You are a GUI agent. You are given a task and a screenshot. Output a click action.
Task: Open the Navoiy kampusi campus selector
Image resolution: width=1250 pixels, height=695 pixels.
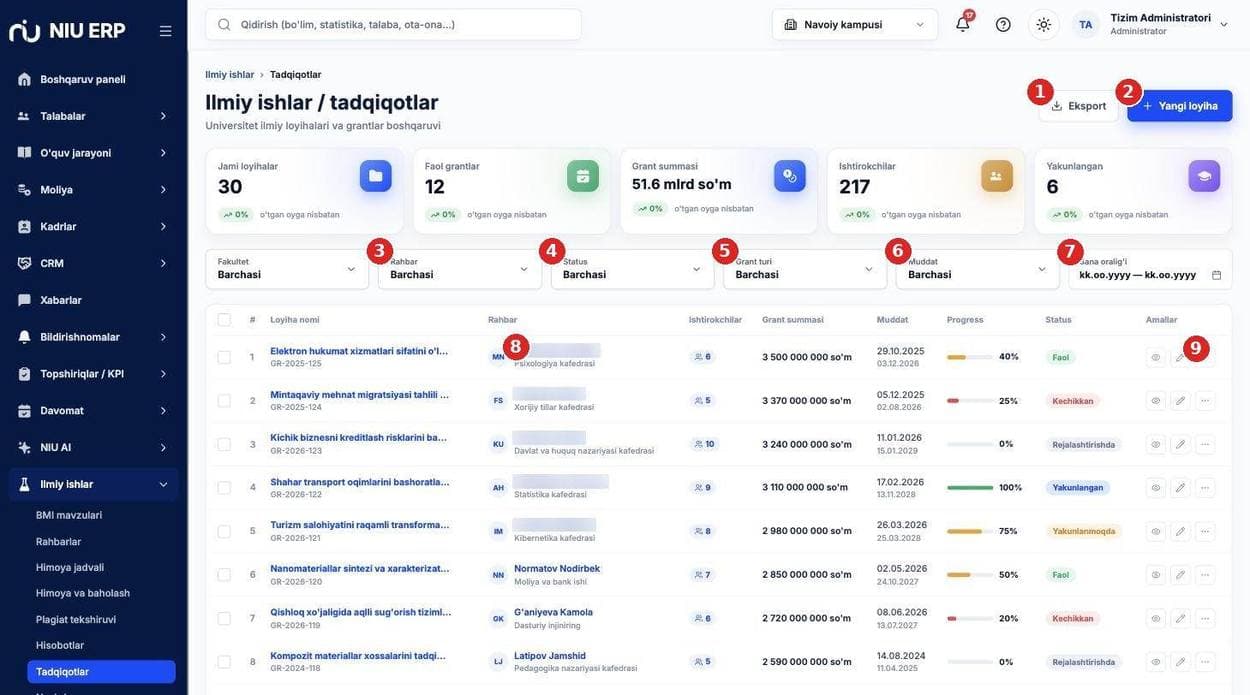tap(855, 24)
